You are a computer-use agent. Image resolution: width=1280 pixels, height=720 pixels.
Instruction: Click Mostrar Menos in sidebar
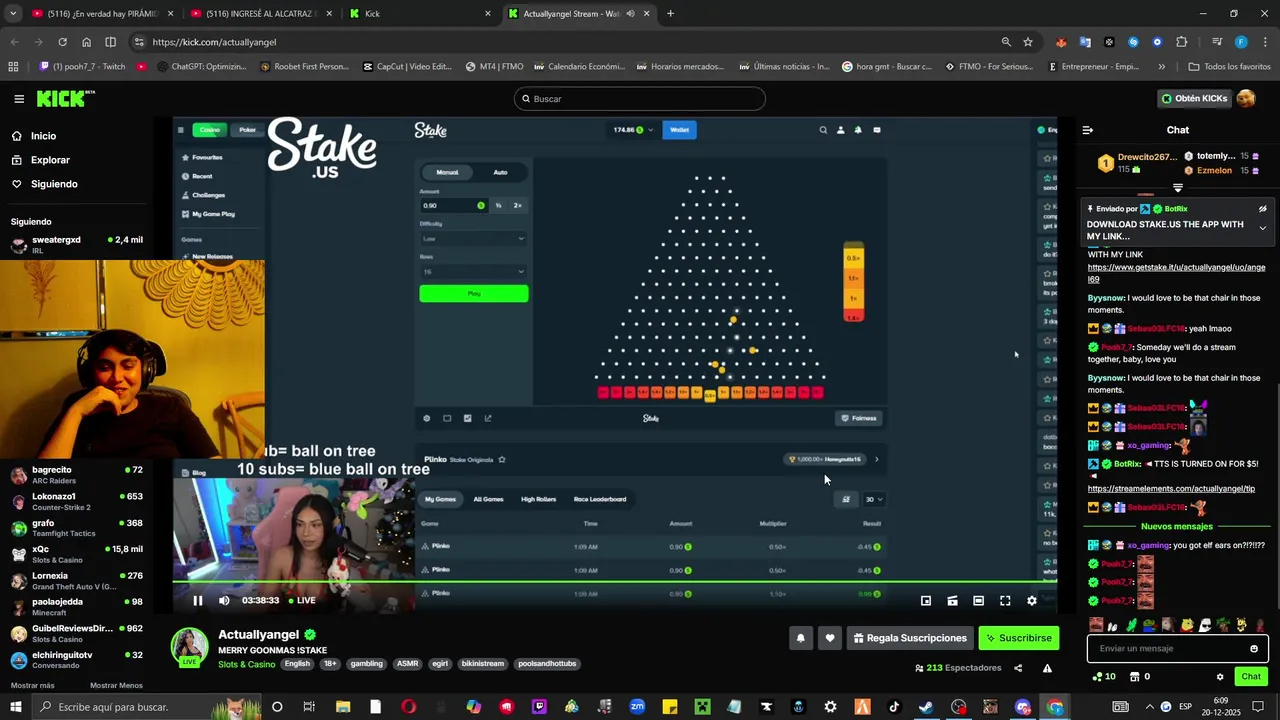[116, 686]
